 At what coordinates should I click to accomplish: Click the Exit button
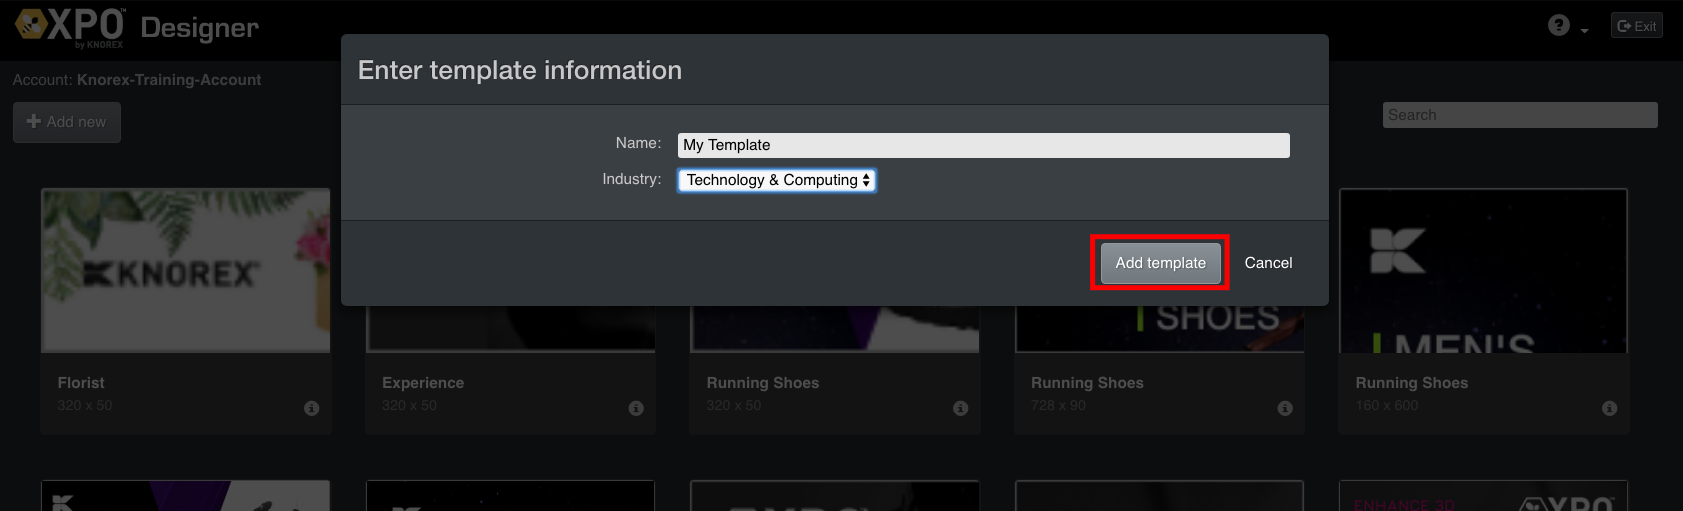point(1636,26)
